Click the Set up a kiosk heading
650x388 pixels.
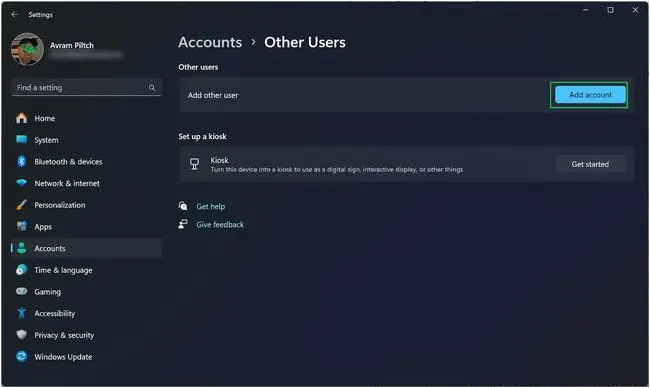[202, 136]
